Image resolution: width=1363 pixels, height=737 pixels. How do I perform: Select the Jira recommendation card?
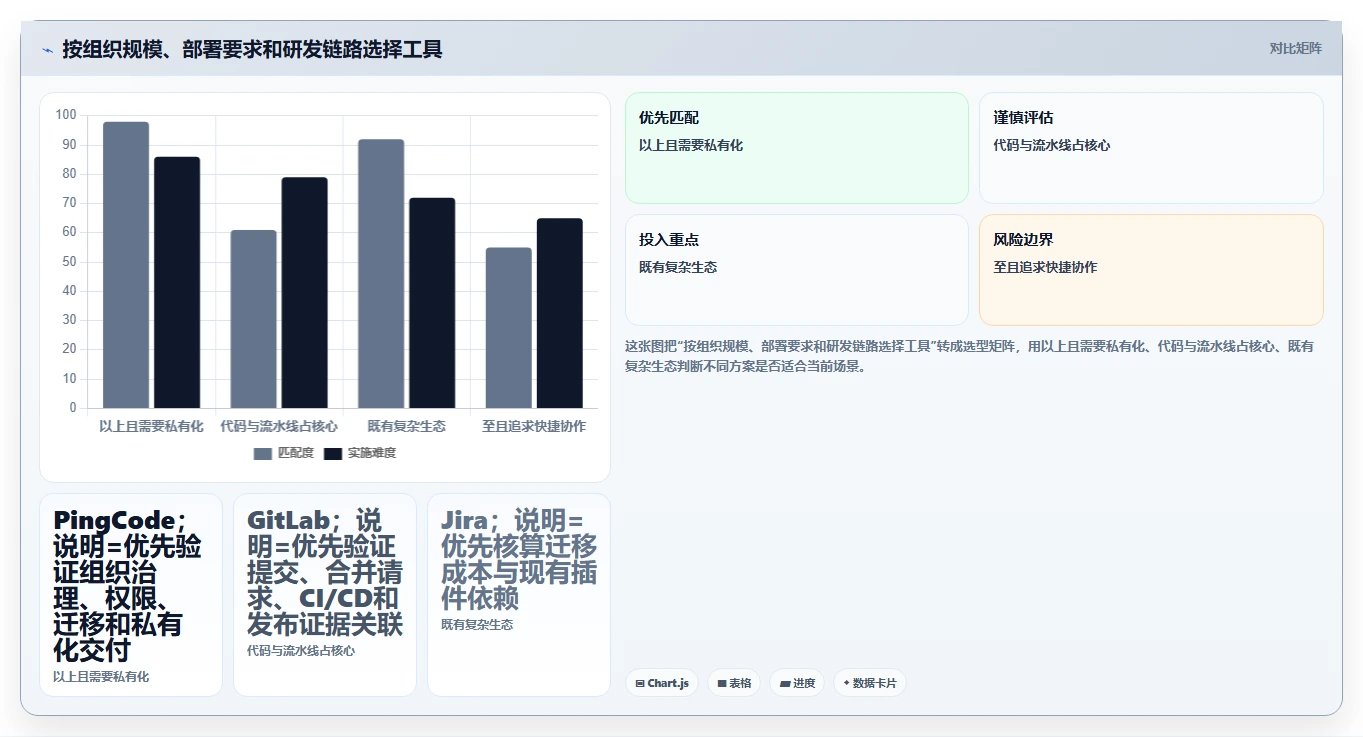519,595
